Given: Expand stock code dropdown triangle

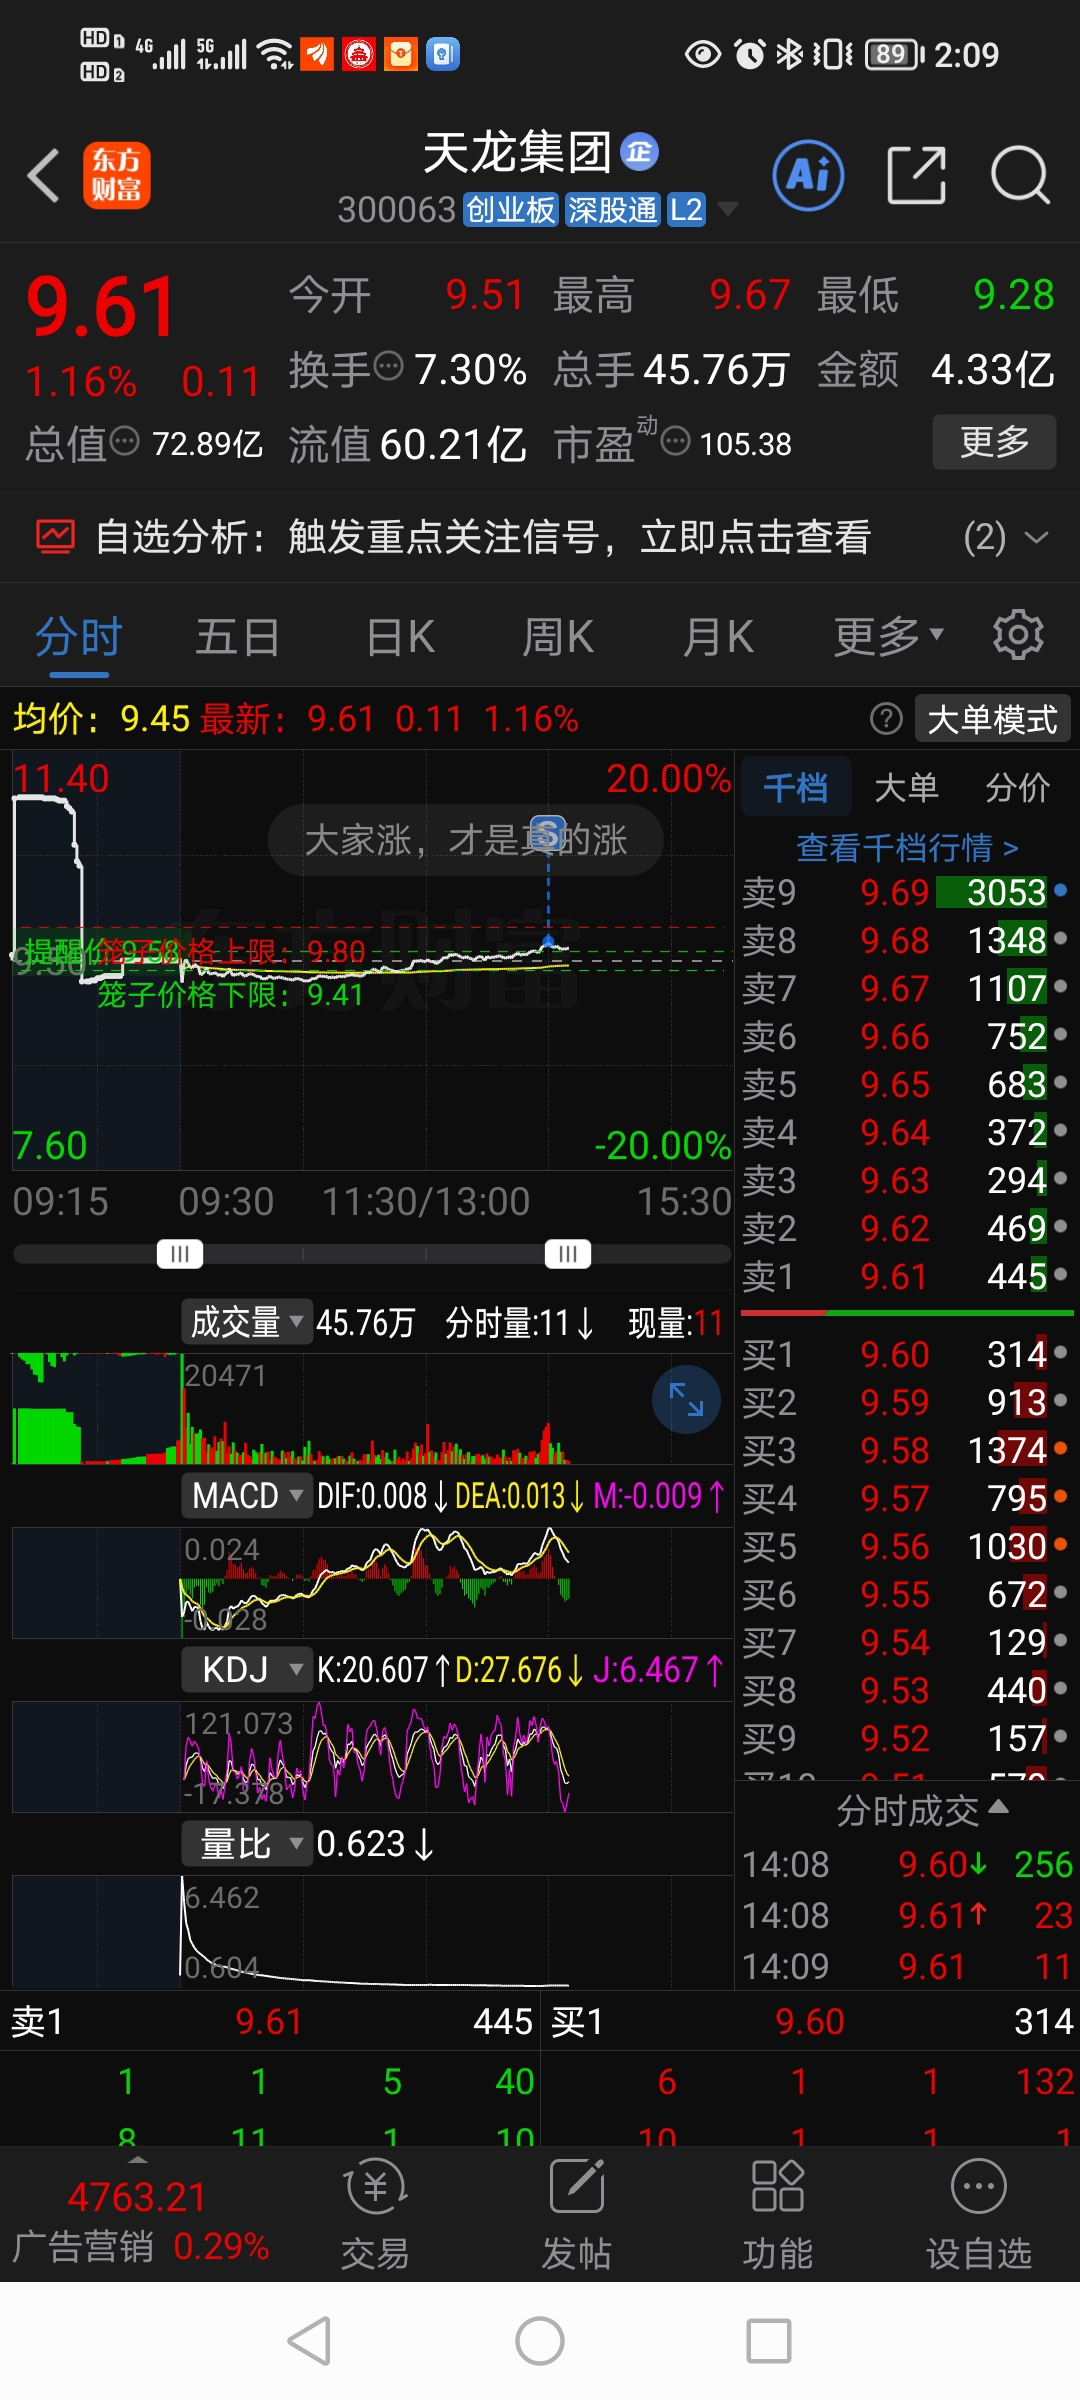Looking at the screenshot, I should point(728,208).
